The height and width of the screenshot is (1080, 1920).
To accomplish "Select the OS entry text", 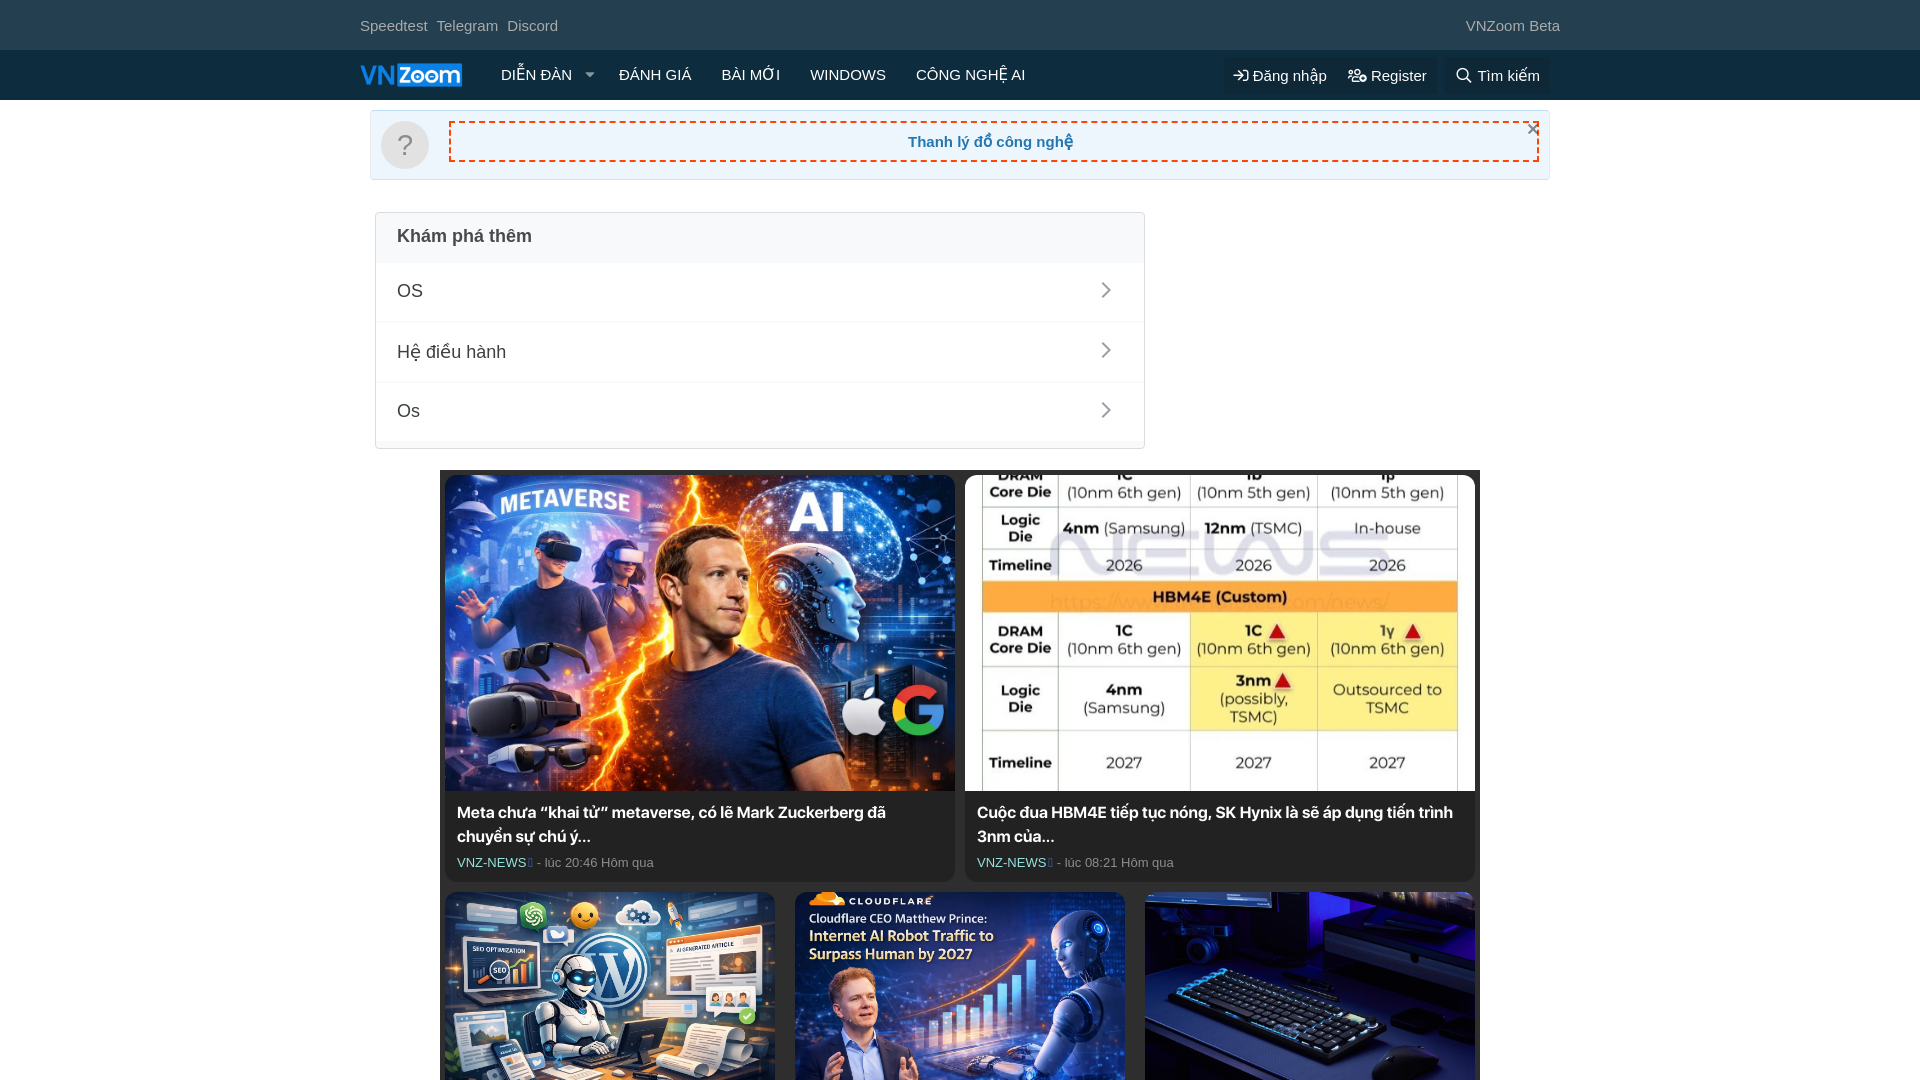I will (x=410, y=291).
